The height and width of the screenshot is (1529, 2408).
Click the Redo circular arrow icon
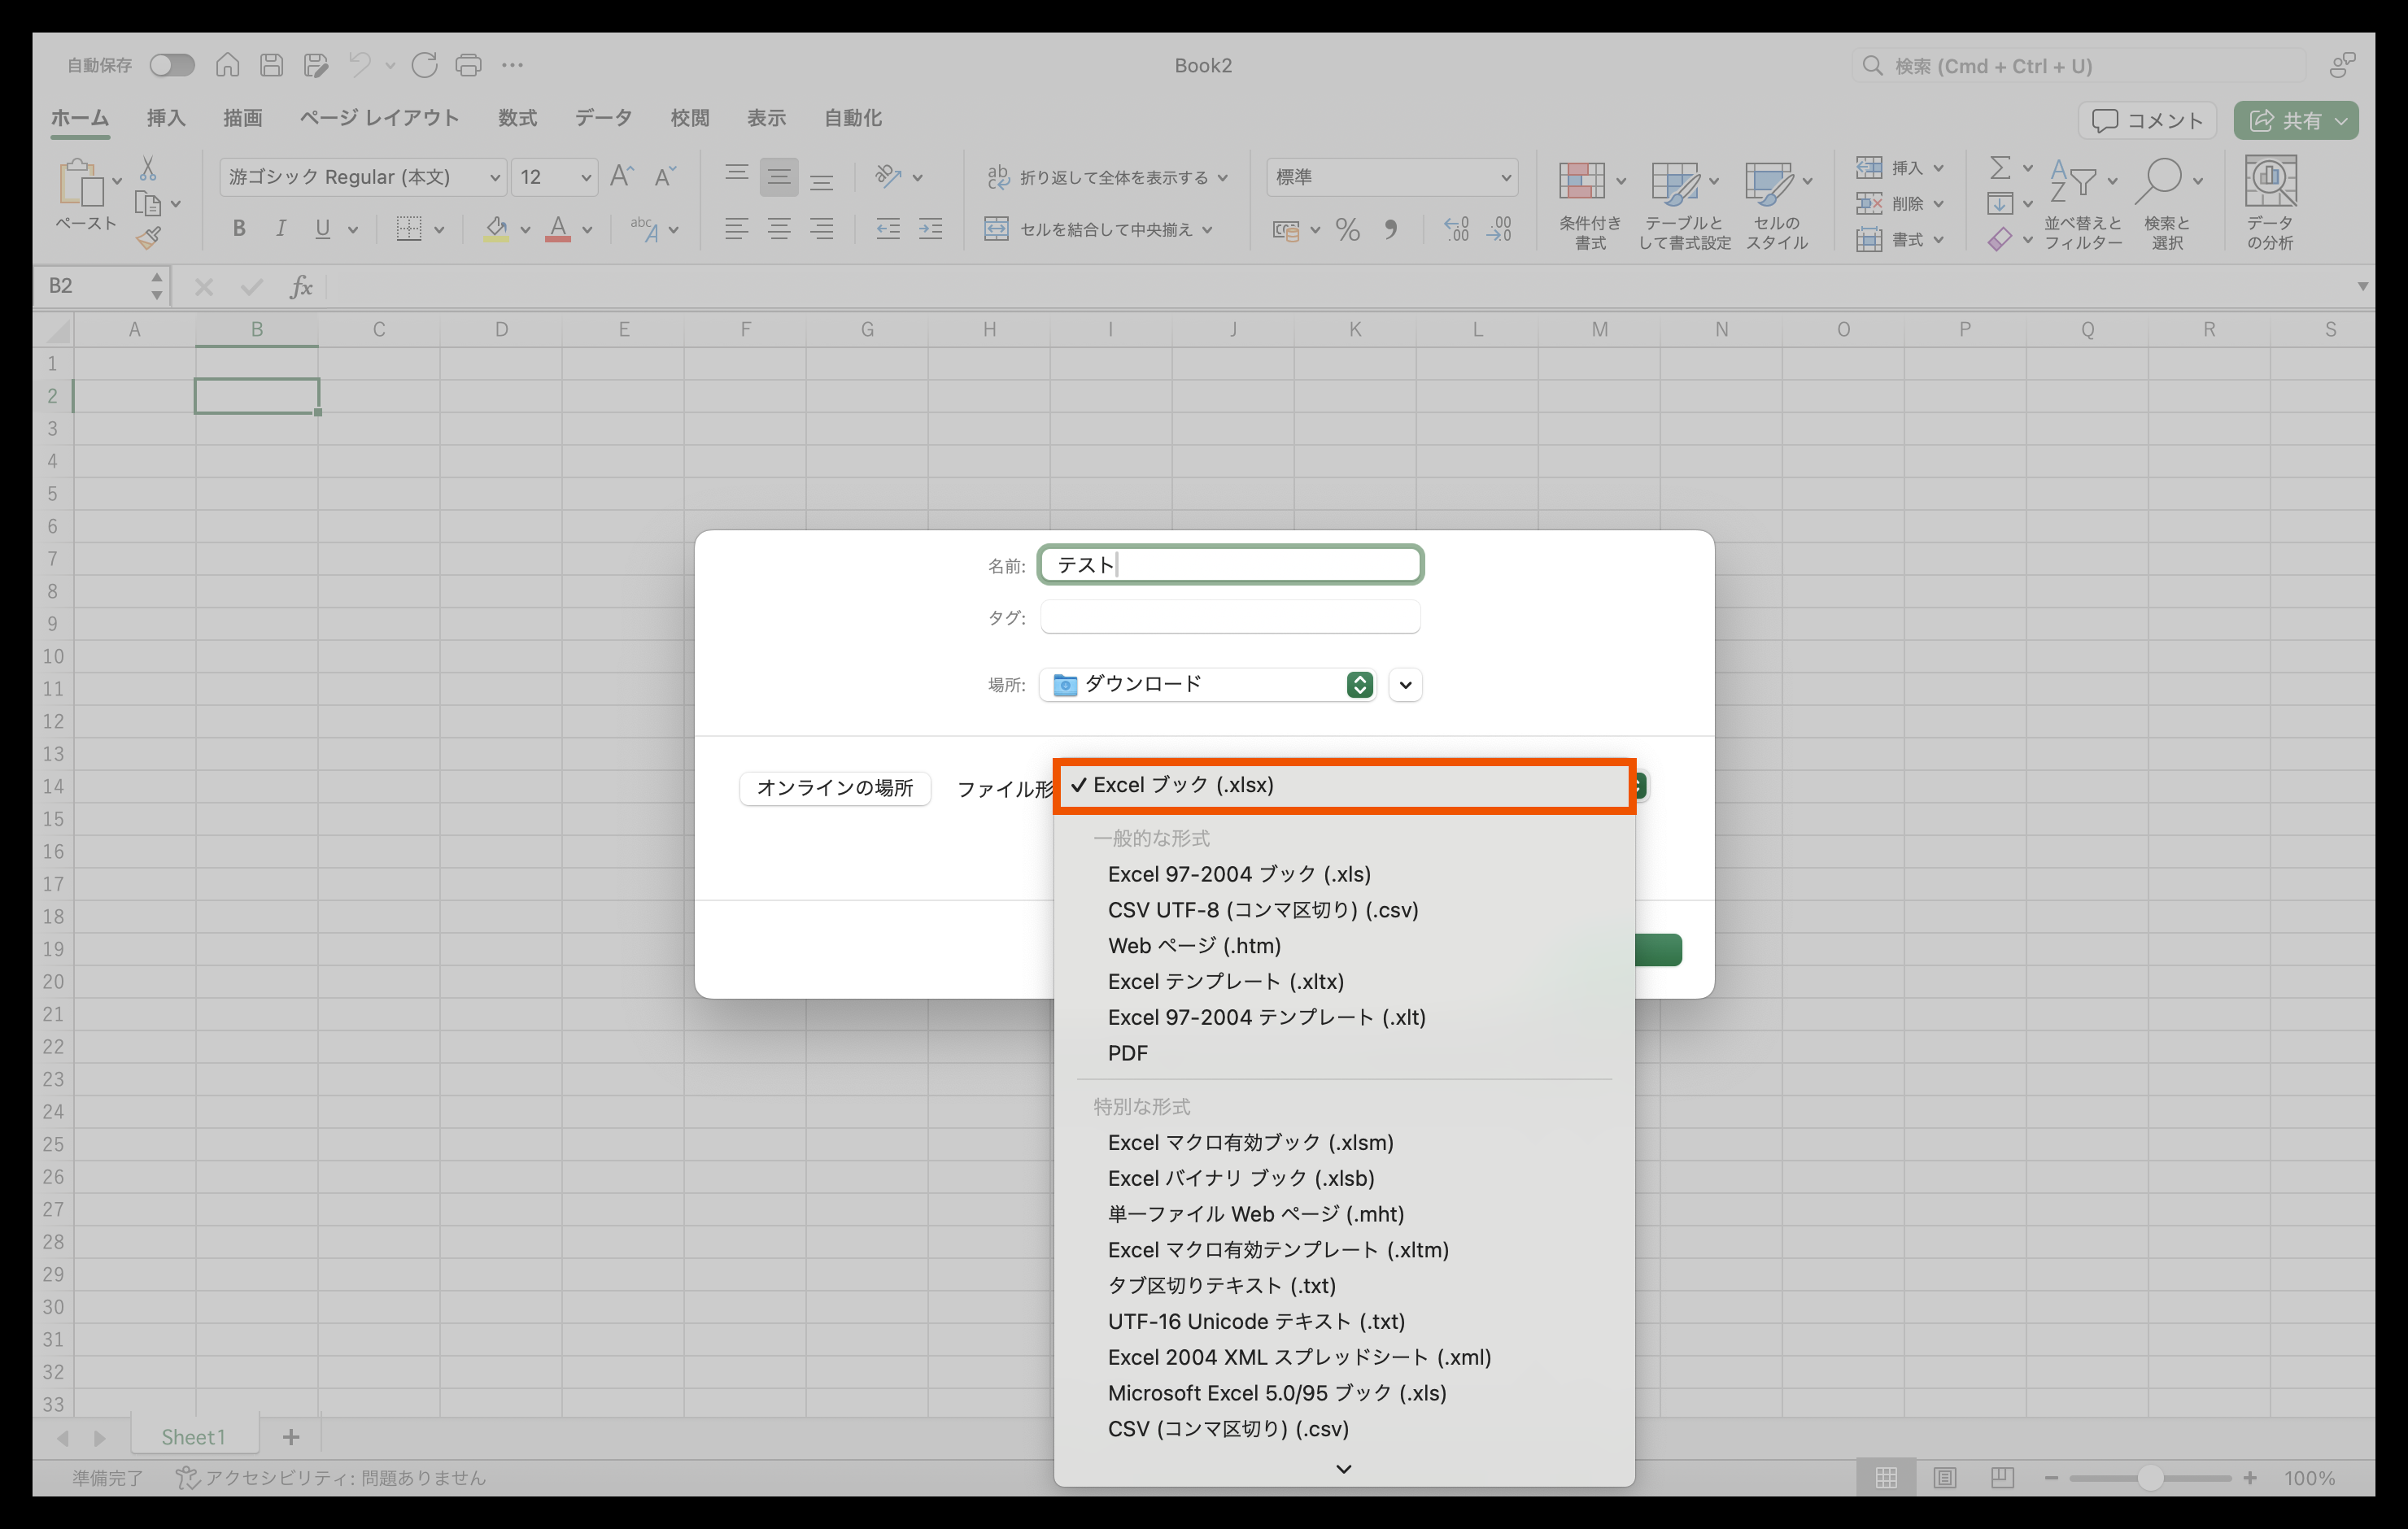pos(424,65)
